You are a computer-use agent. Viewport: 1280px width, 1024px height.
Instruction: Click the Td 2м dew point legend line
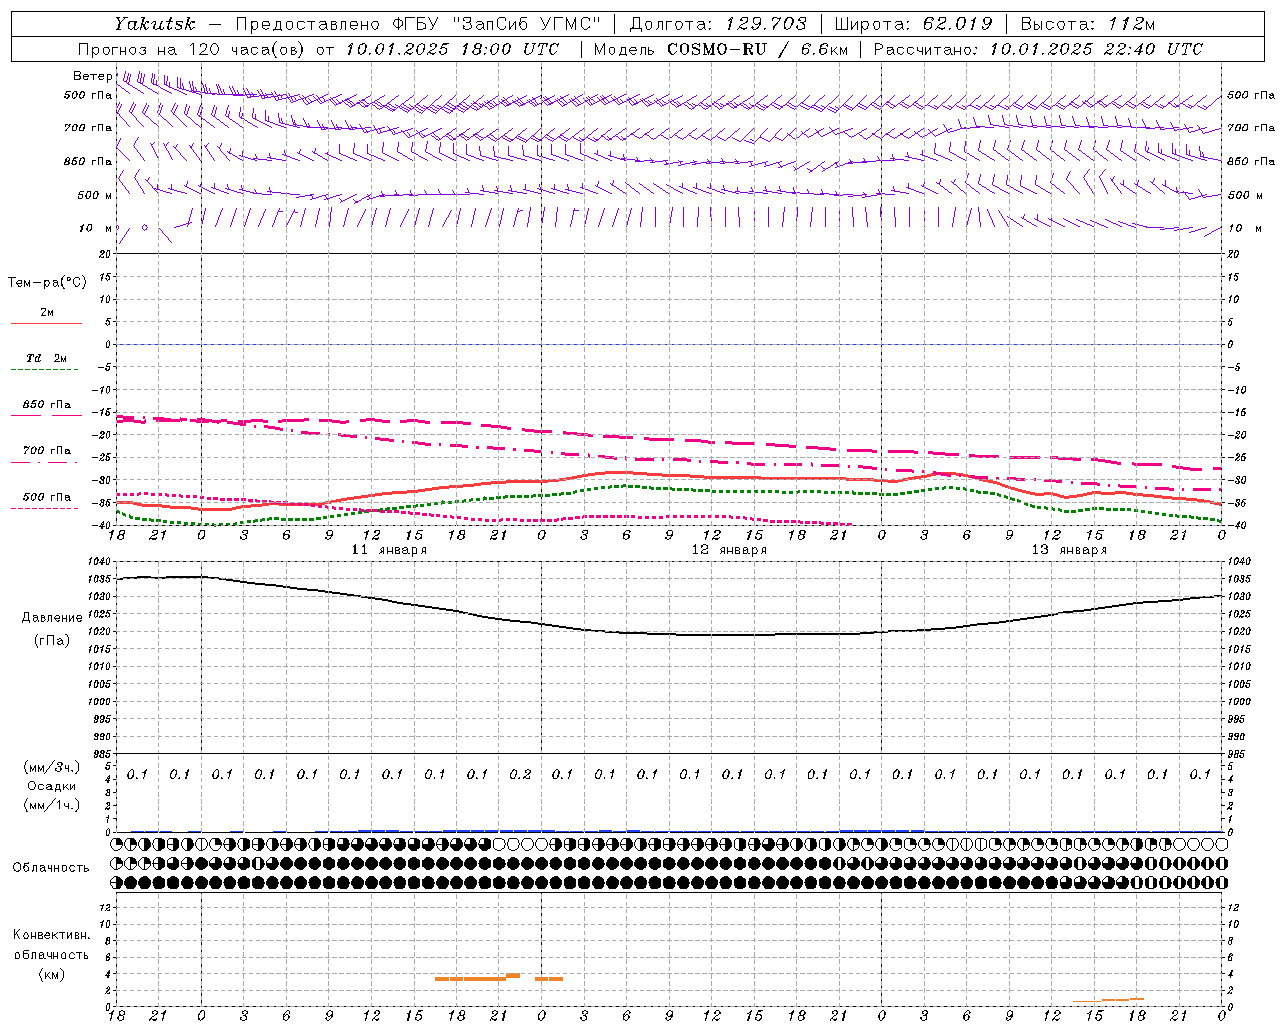[x=45, y=369]
